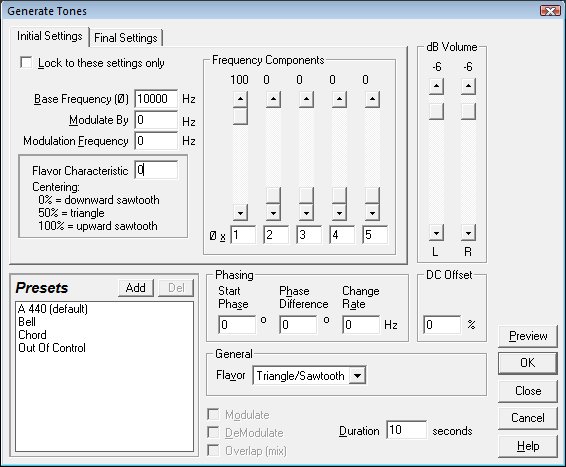Click the Preview button
Image resolution: width=566 pixels, height=467 pixels.
(528, 336)
